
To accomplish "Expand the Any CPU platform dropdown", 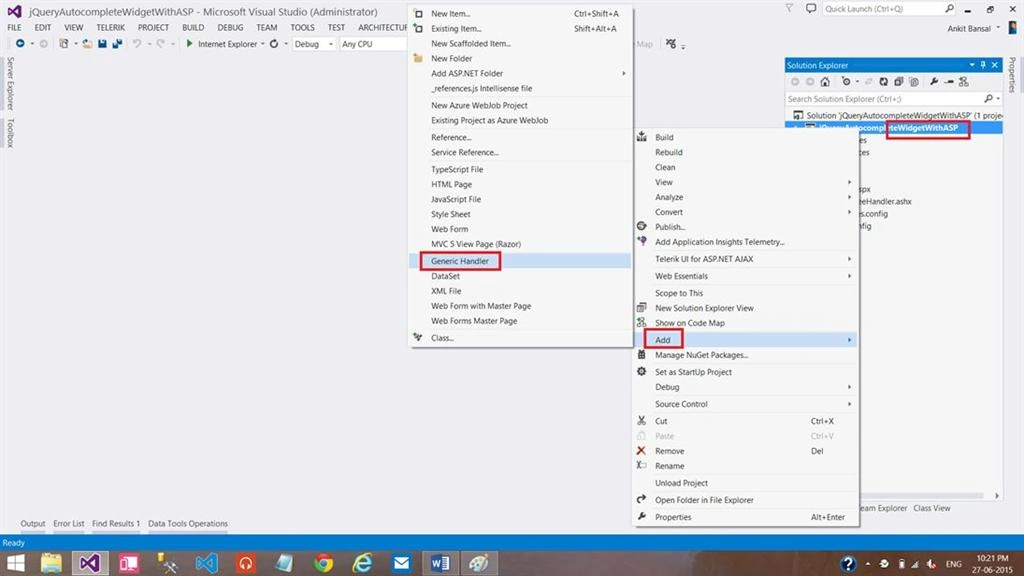I will [372, 44].
